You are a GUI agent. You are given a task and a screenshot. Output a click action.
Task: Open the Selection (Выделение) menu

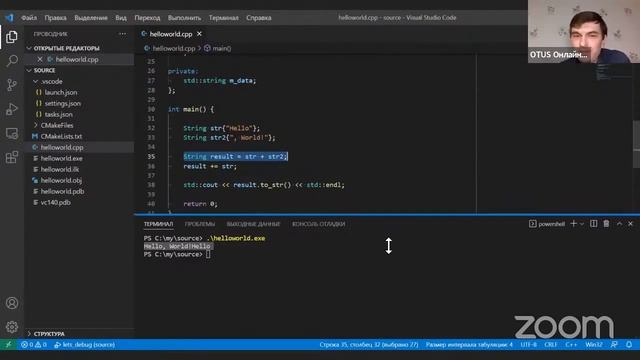[x=91, y=18]
